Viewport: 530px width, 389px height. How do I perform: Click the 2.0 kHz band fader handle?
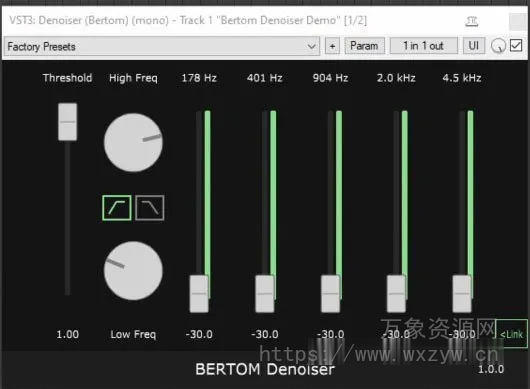(x=396, y=293)
